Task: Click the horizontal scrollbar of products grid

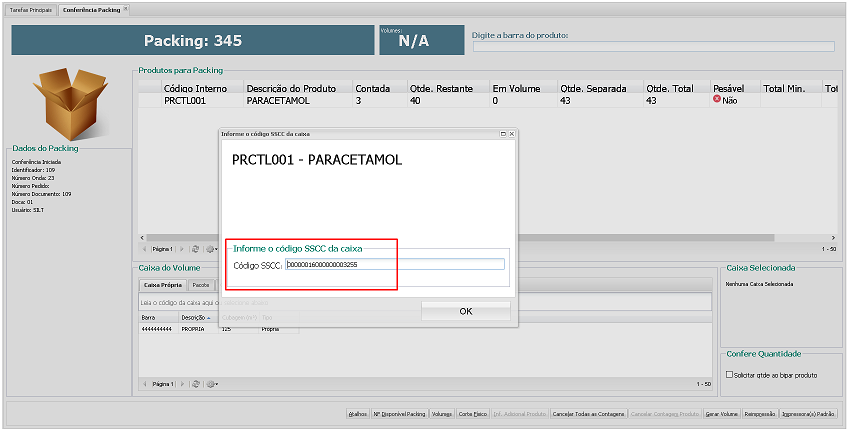Action: coord(460,238)
